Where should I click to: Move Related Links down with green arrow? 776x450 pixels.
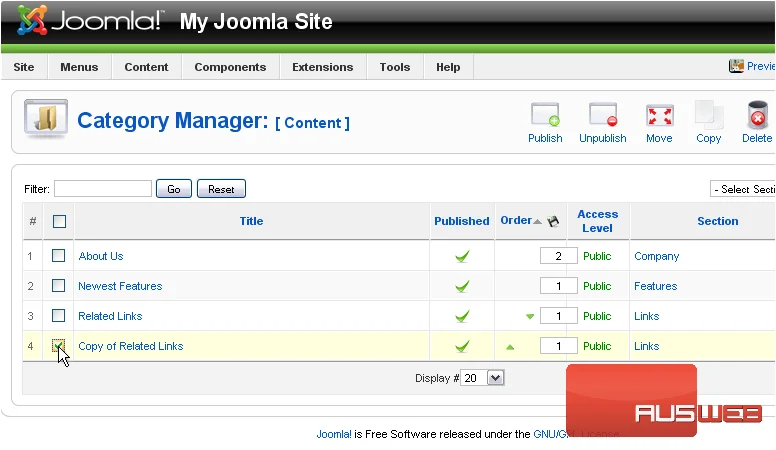[530, 316]
